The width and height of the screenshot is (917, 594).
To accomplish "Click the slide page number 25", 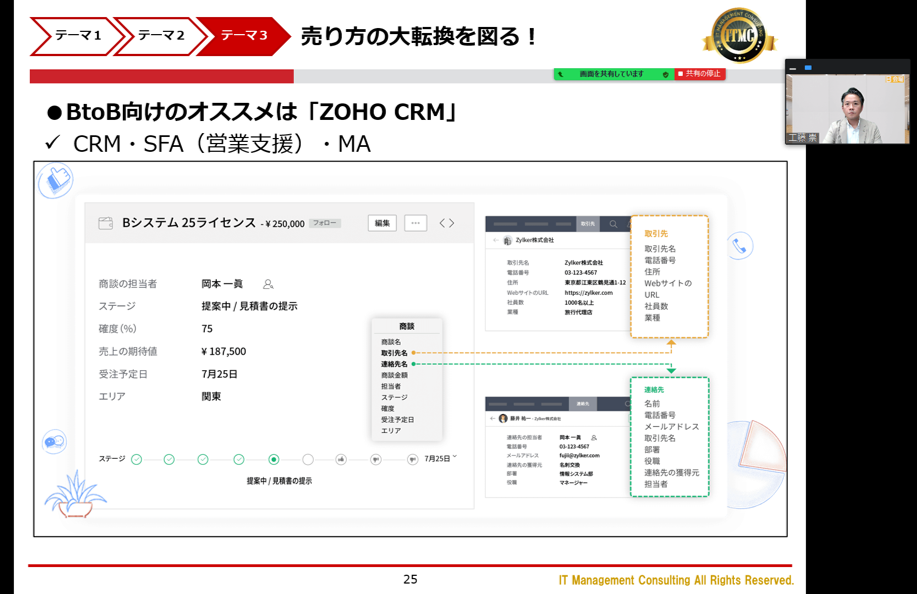I will 411,579.
